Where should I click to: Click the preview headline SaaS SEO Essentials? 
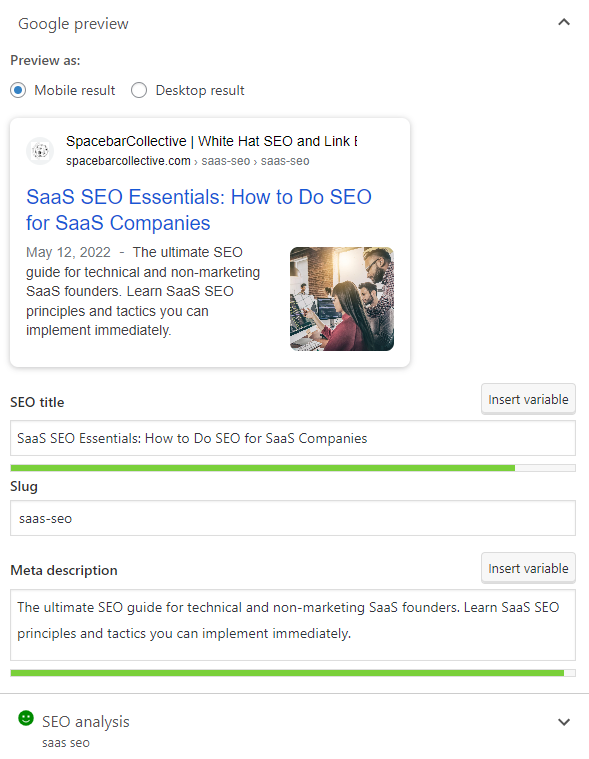tap(199, 210)
